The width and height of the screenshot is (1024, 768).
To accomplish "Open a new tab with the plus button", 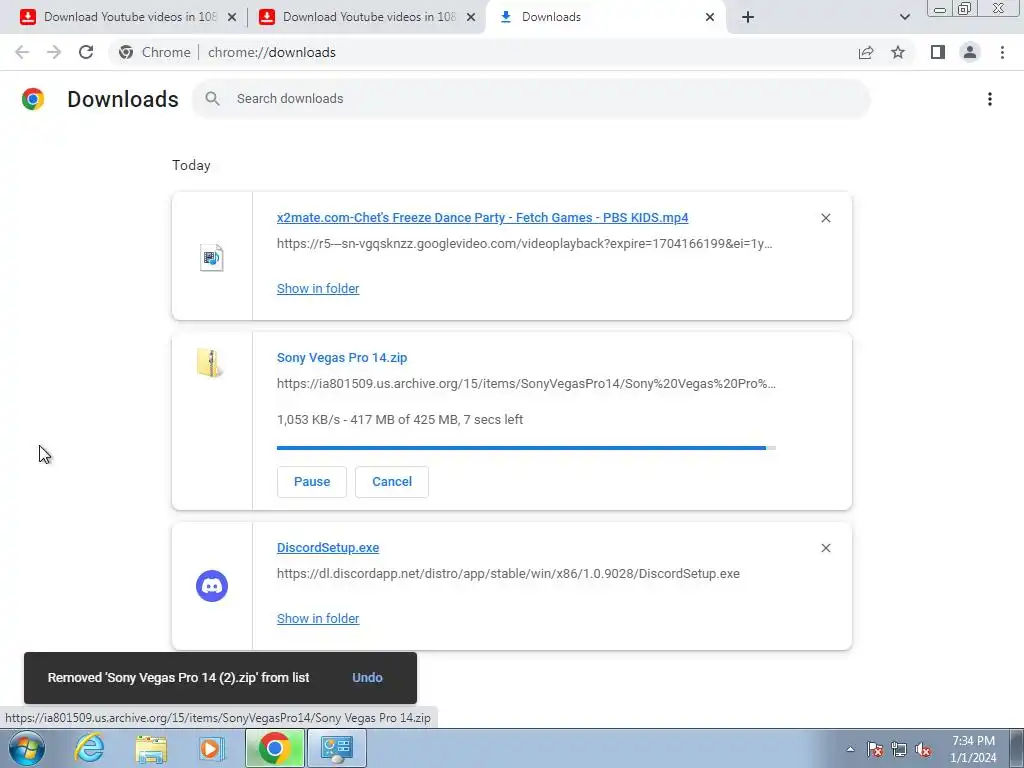I will tap(748, 17).
